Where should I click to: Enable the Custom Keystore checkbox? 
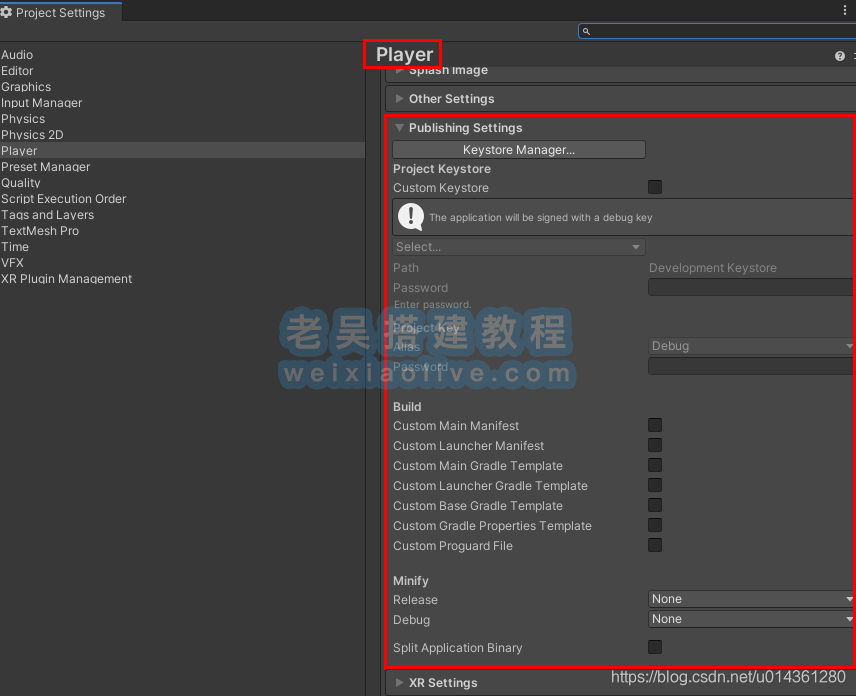click(x=655, y=187)
